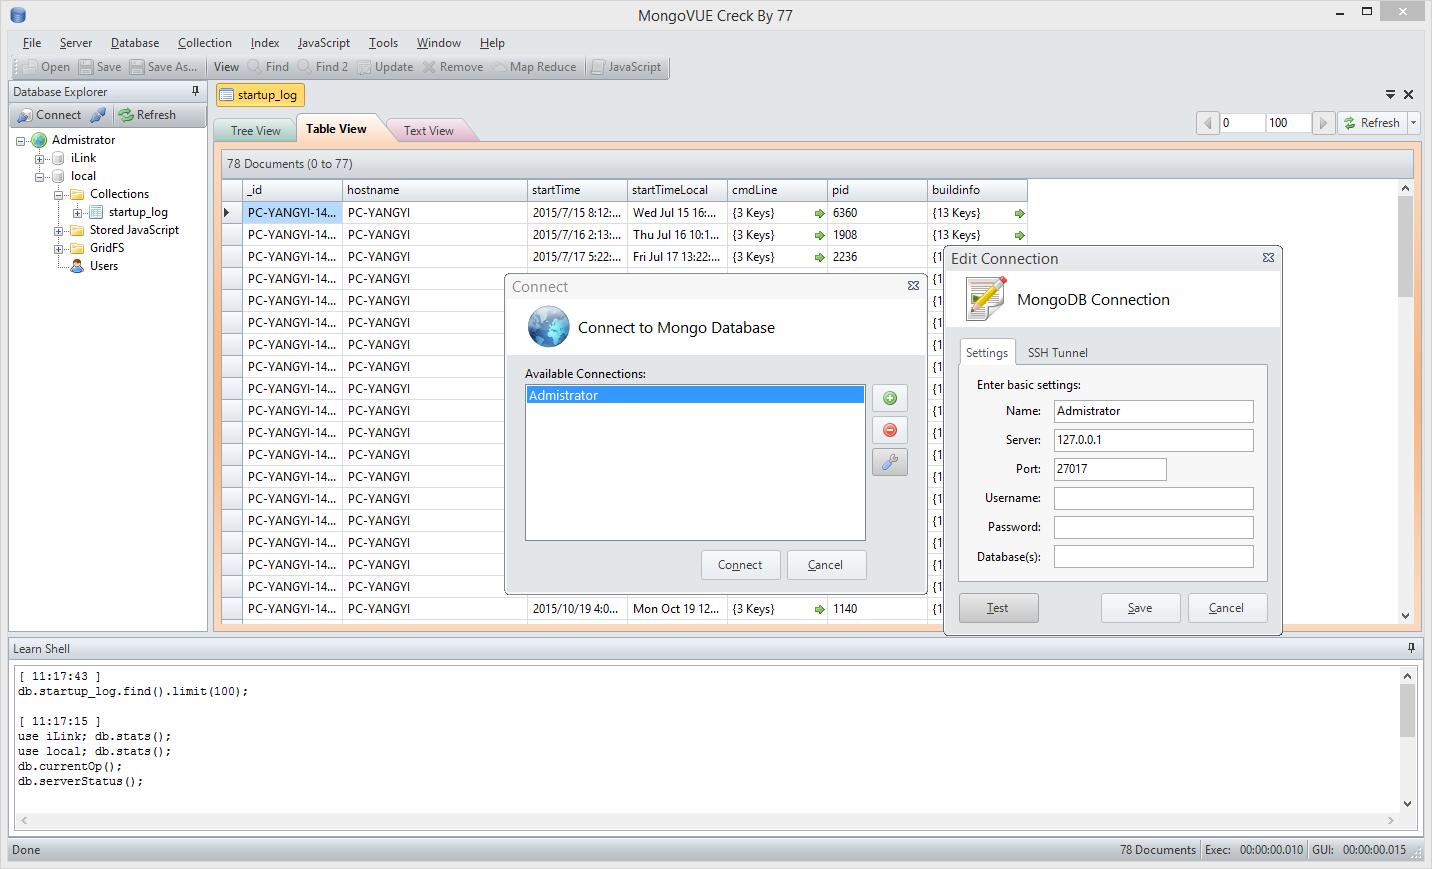The height and width of the screenshot is (869, 1432).
Task: Click the green add connection icon
Action: pyautogui.click(x=889, y=398)
